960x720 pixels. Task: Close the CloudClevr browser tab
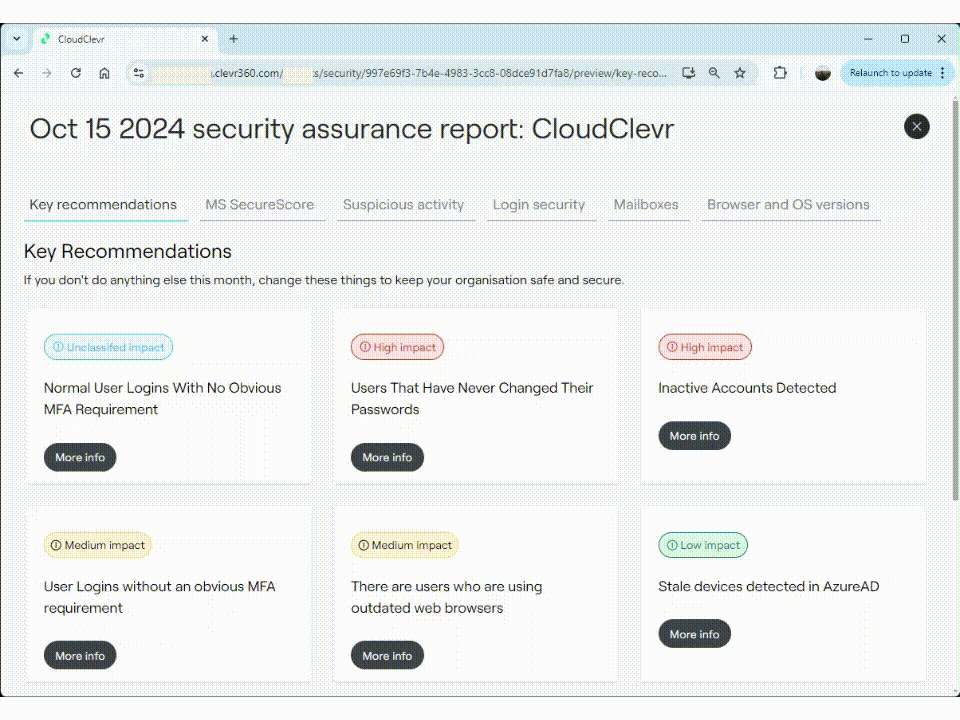click(204, 39)
